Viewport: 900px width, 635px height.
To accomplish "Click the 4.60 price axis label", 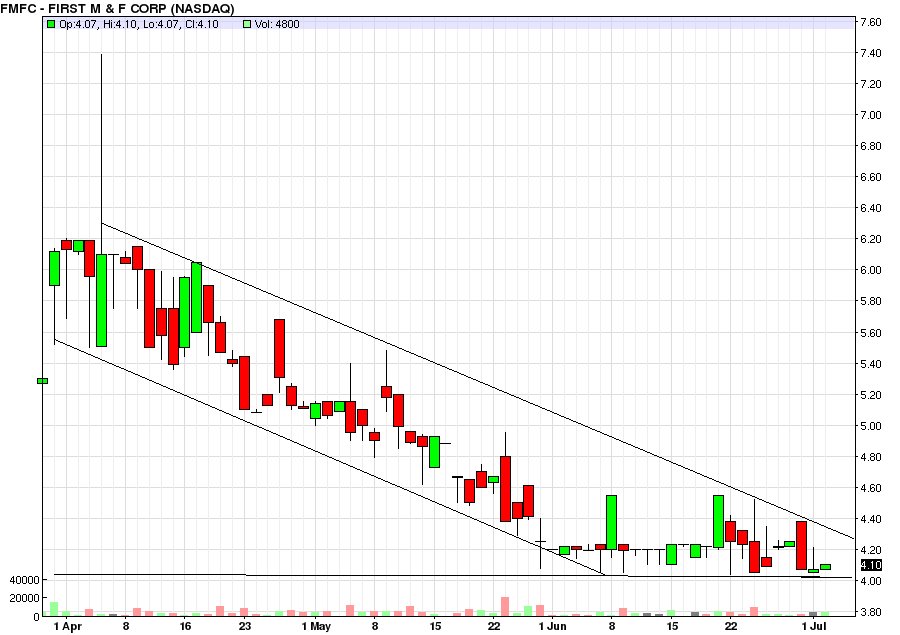I will coord(871,488).
